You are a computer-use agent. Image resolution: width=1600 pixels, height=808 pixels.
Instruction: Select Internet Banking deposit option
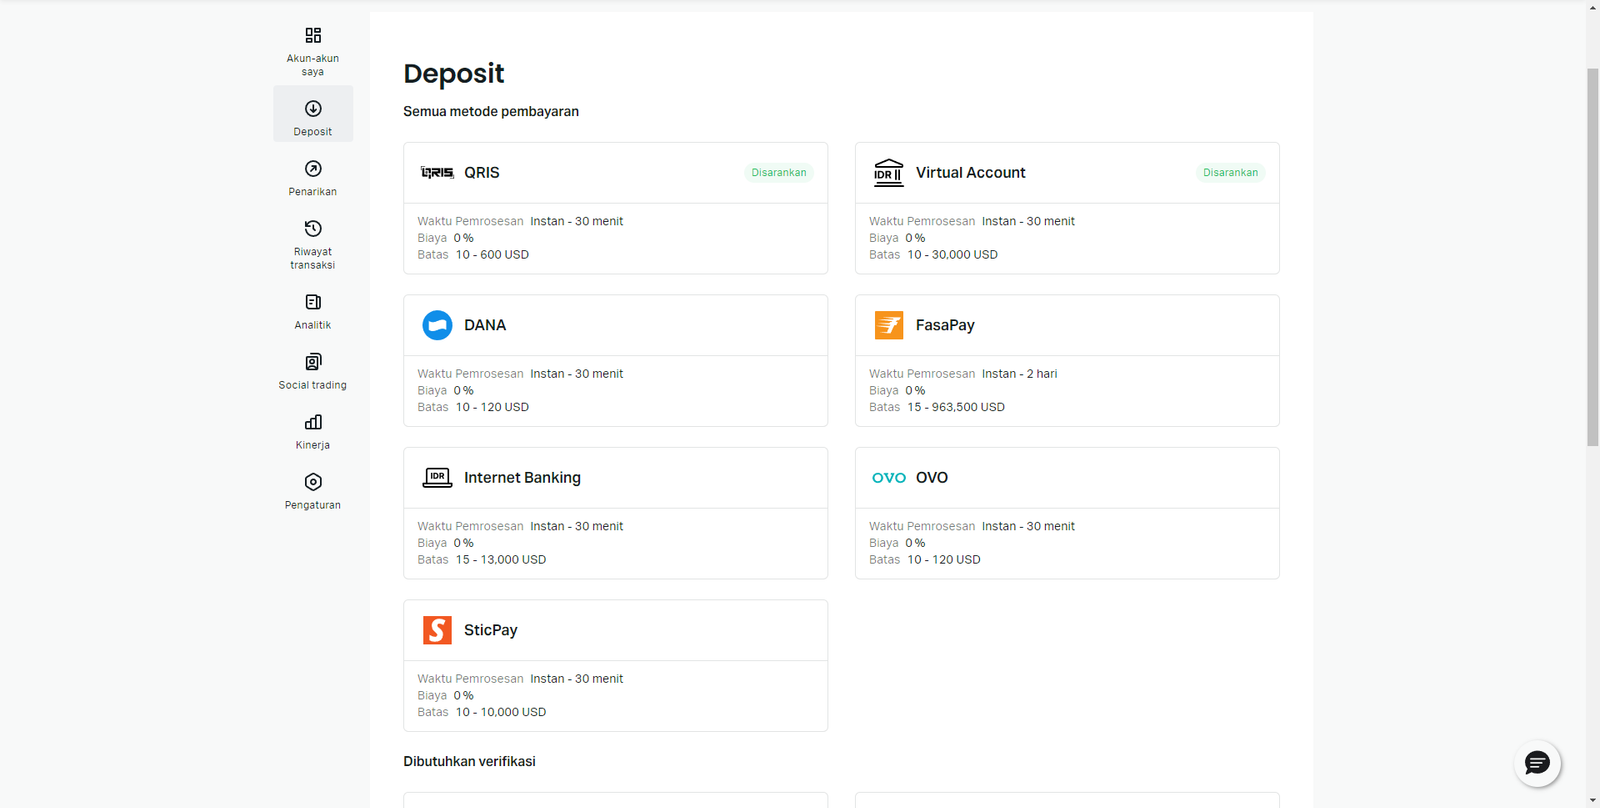pos(522,478)
